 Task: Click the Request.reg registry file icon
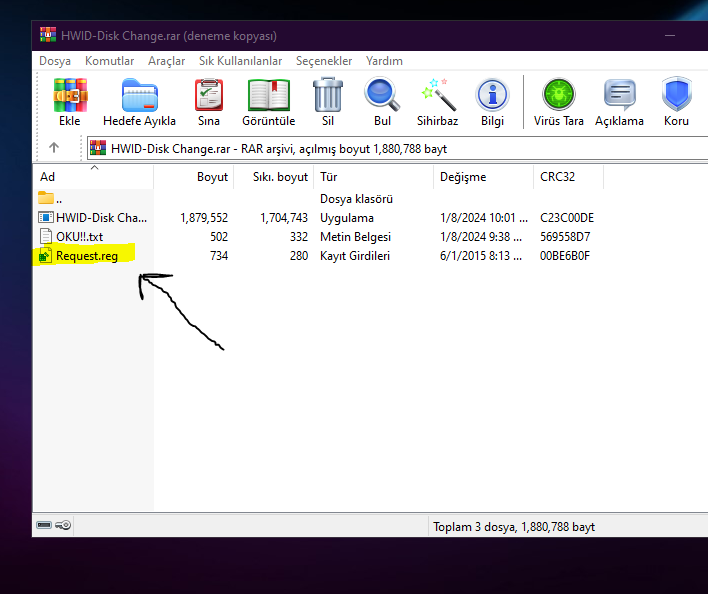46,255
